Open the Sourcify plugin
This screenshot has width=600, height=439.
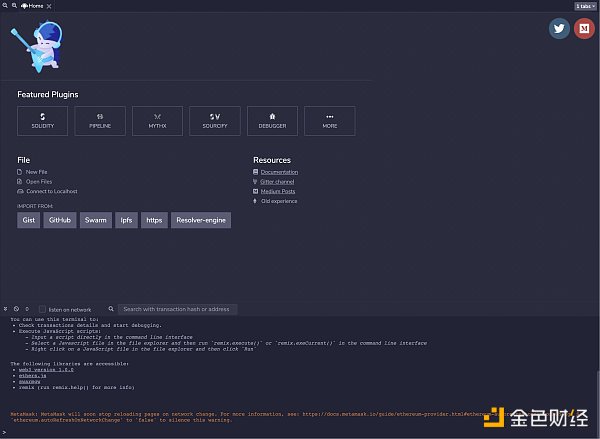[215, 121]
